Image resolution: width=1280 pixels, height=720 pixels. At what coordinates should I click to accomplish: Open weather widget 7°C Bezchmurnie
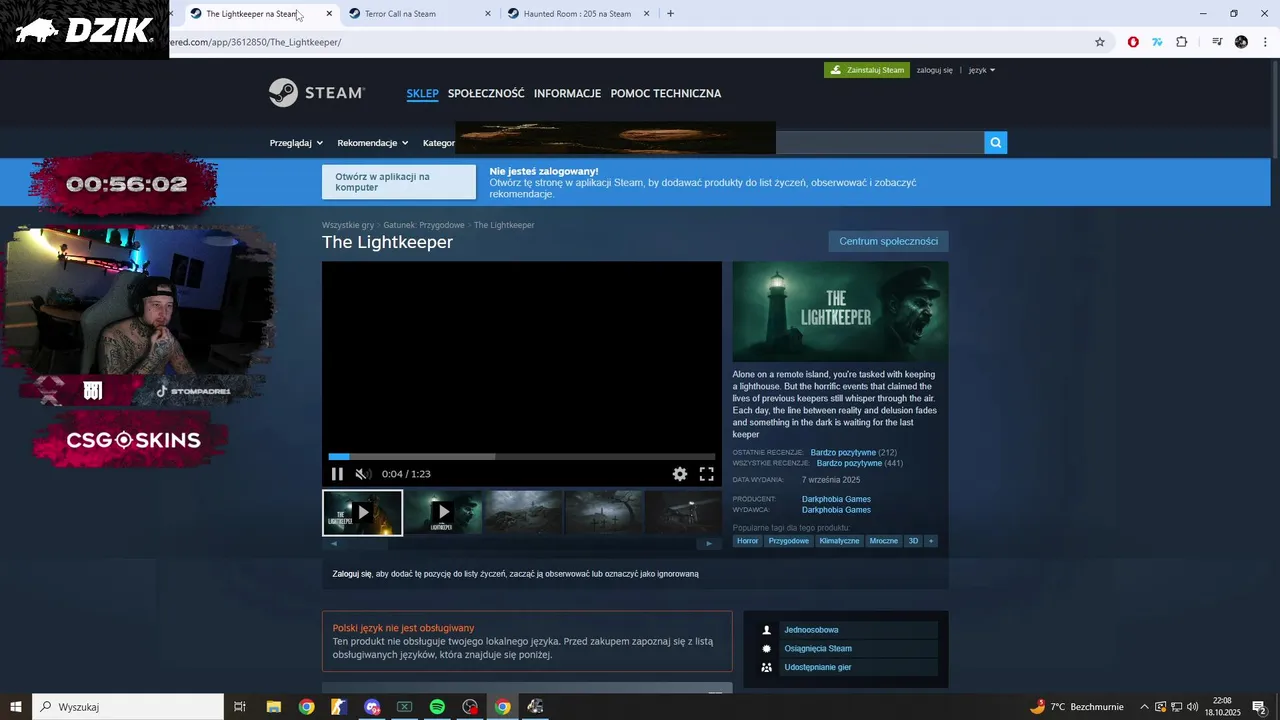(x=1077, y=707)
